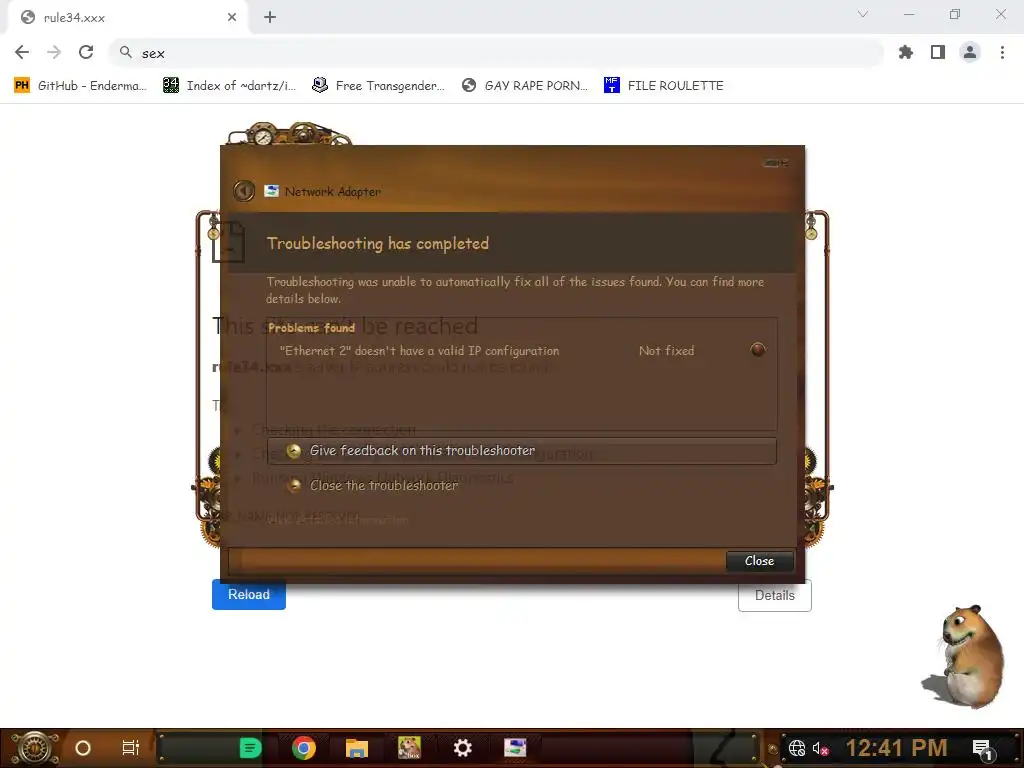Open the network globe tray icon
Image resolution: width=1024 pixels, height=768 pixels.
pos(797,748)
